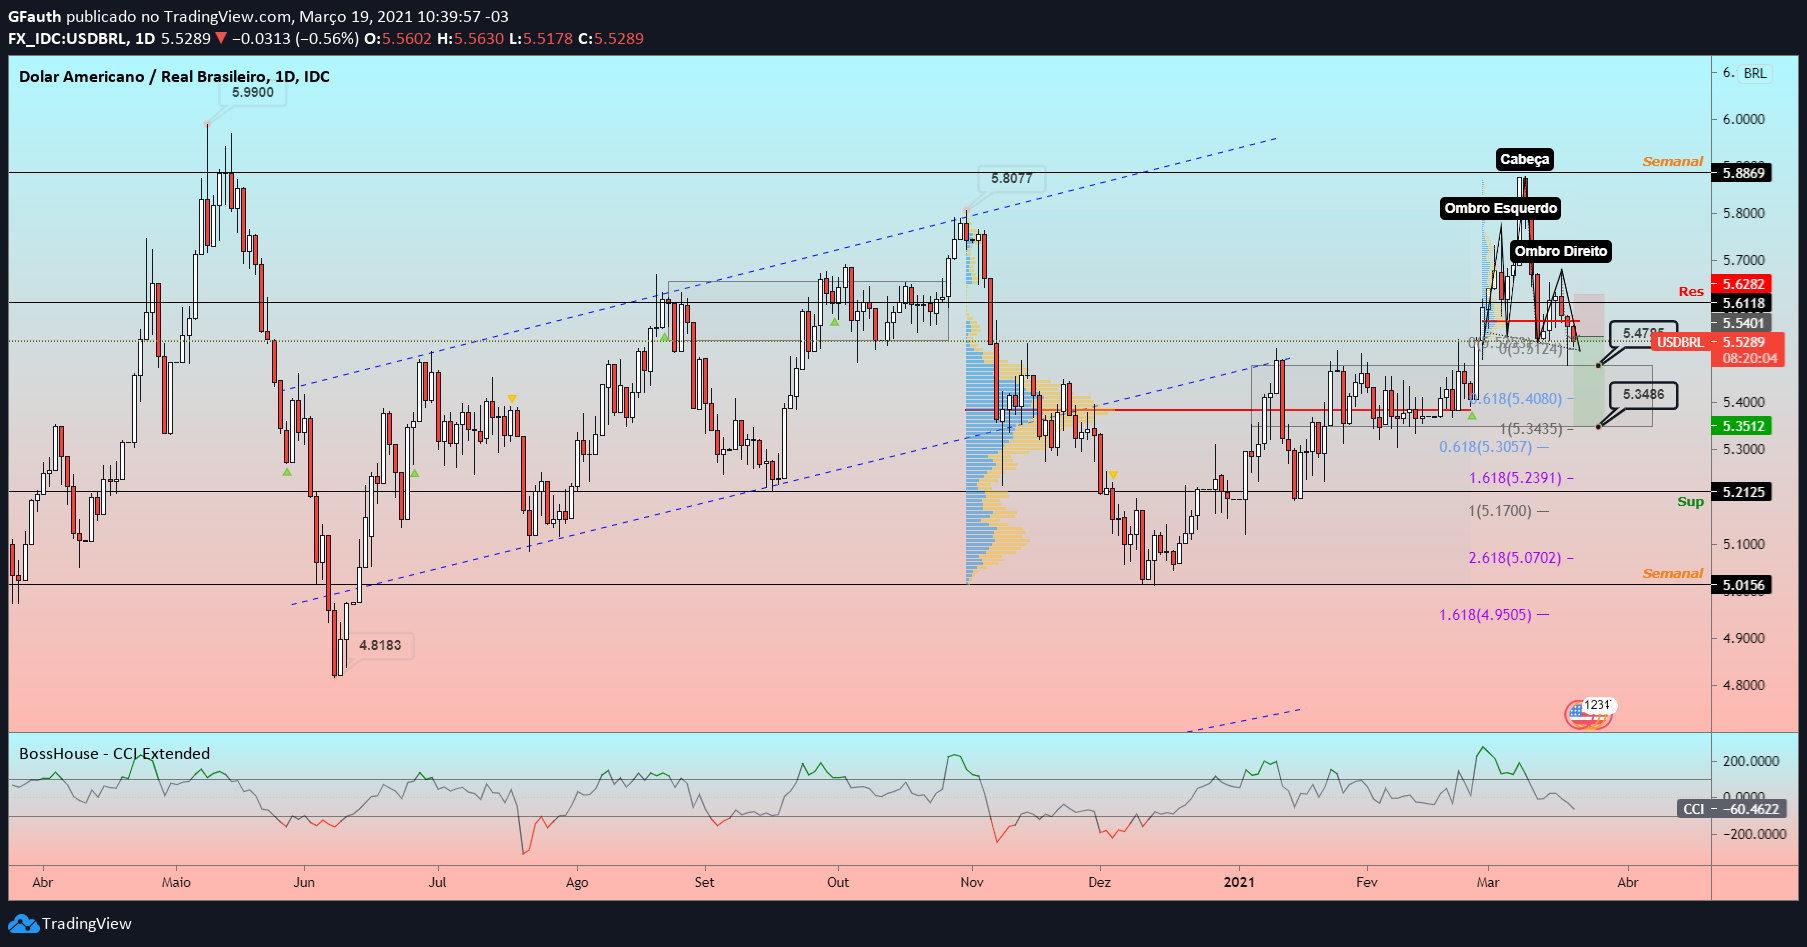Click Fibonacci level 1.618(4.9505)
The image size is (1807, 947).
click(1485, 615)
